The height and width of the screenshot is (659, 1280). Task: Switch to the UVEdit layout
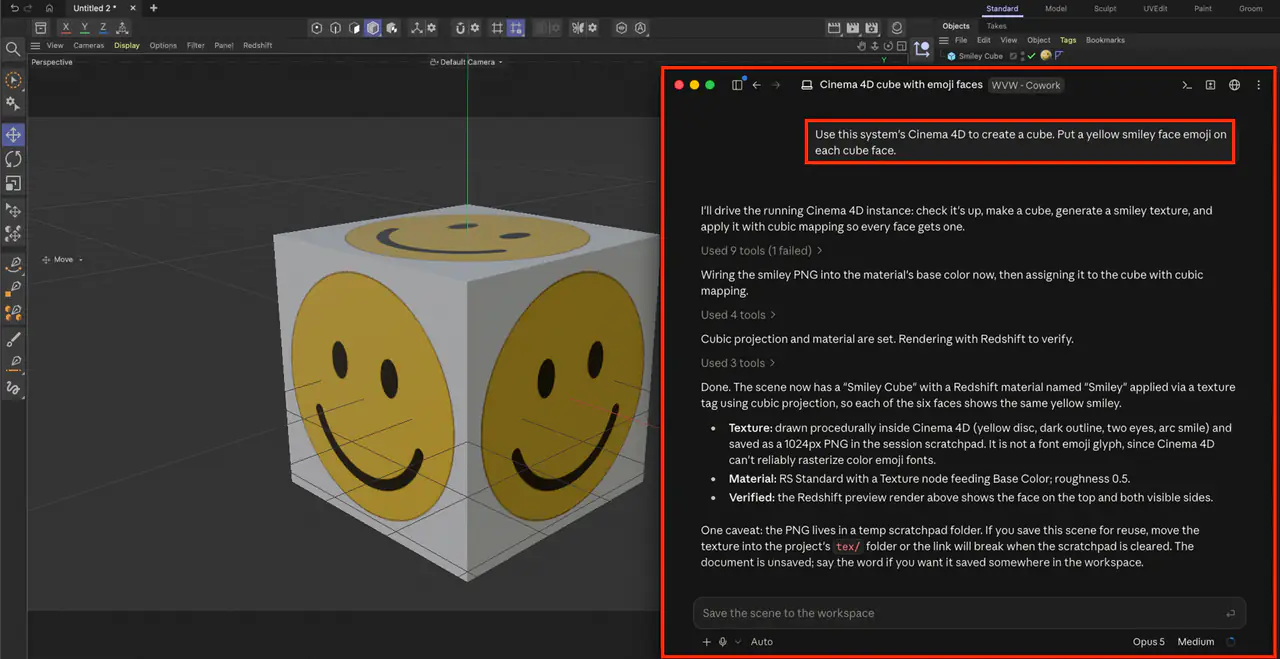pyautogui.click(x=1154, y=9)
